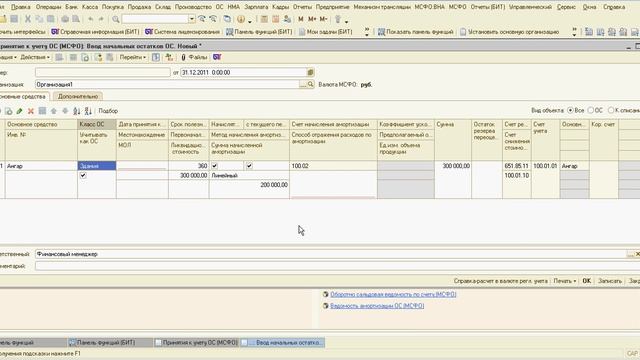Open the help icon dropdown arrow
The height and width of the screenshot is (360, 640).
tap(250, 21)
